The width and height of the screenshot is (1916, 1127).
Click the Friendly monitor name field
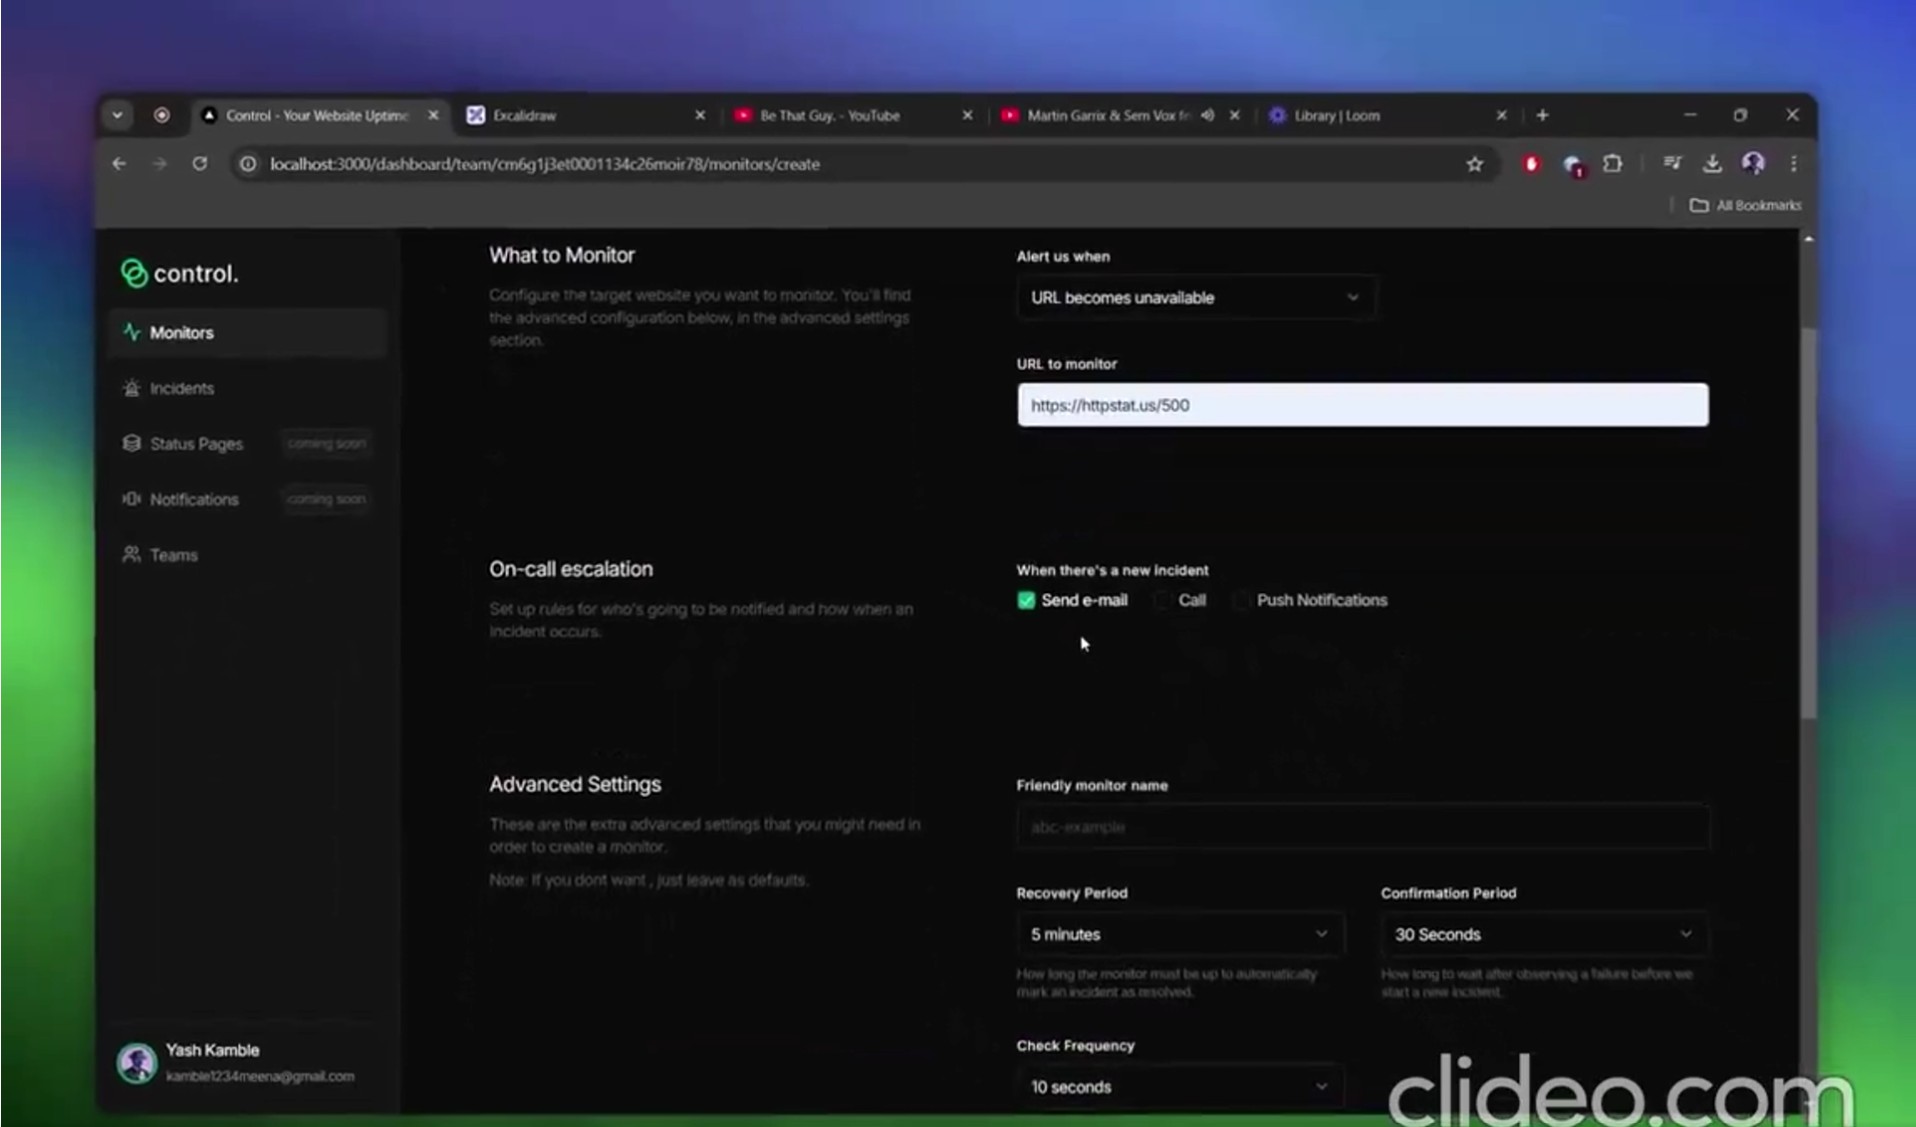click(1363, 827)
